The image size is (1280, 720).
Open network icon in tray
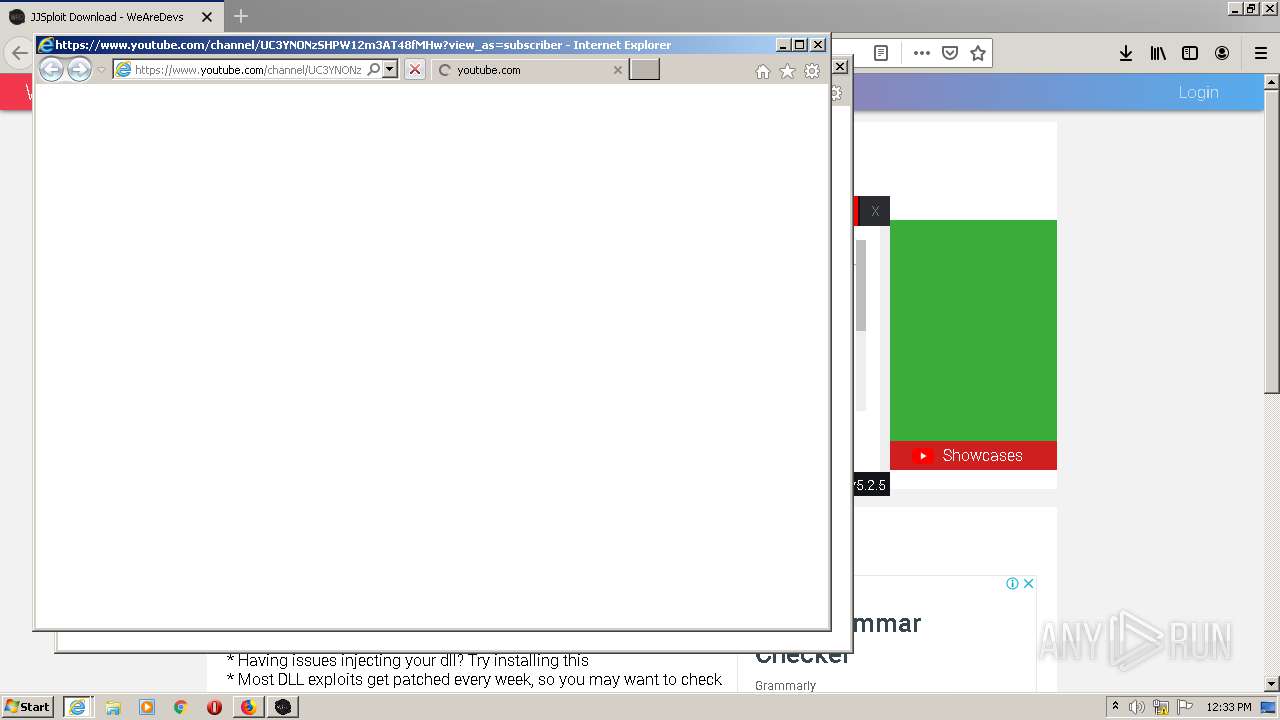click(1161, 707)
